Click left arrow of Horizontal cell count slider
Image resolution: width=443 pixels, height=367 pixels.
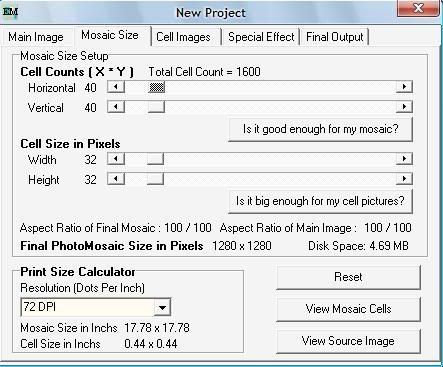(116, 87)
